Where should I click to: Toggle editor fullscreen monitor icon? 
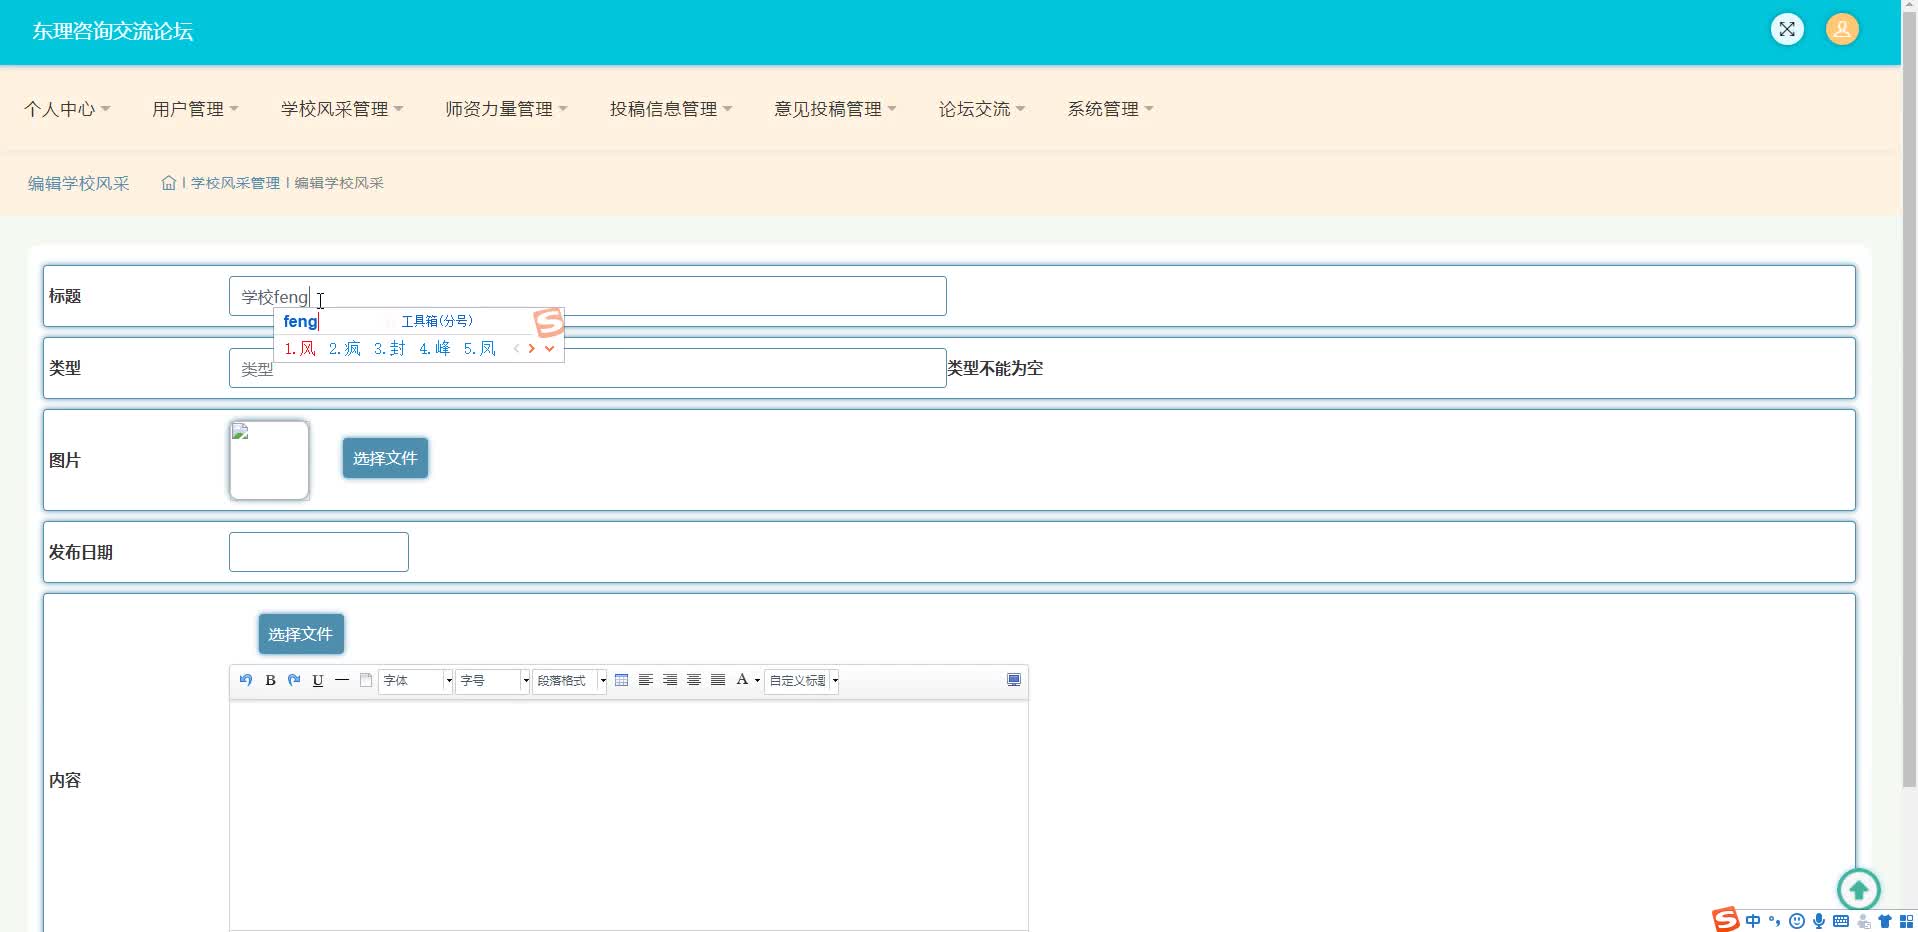click(1014, 680)
